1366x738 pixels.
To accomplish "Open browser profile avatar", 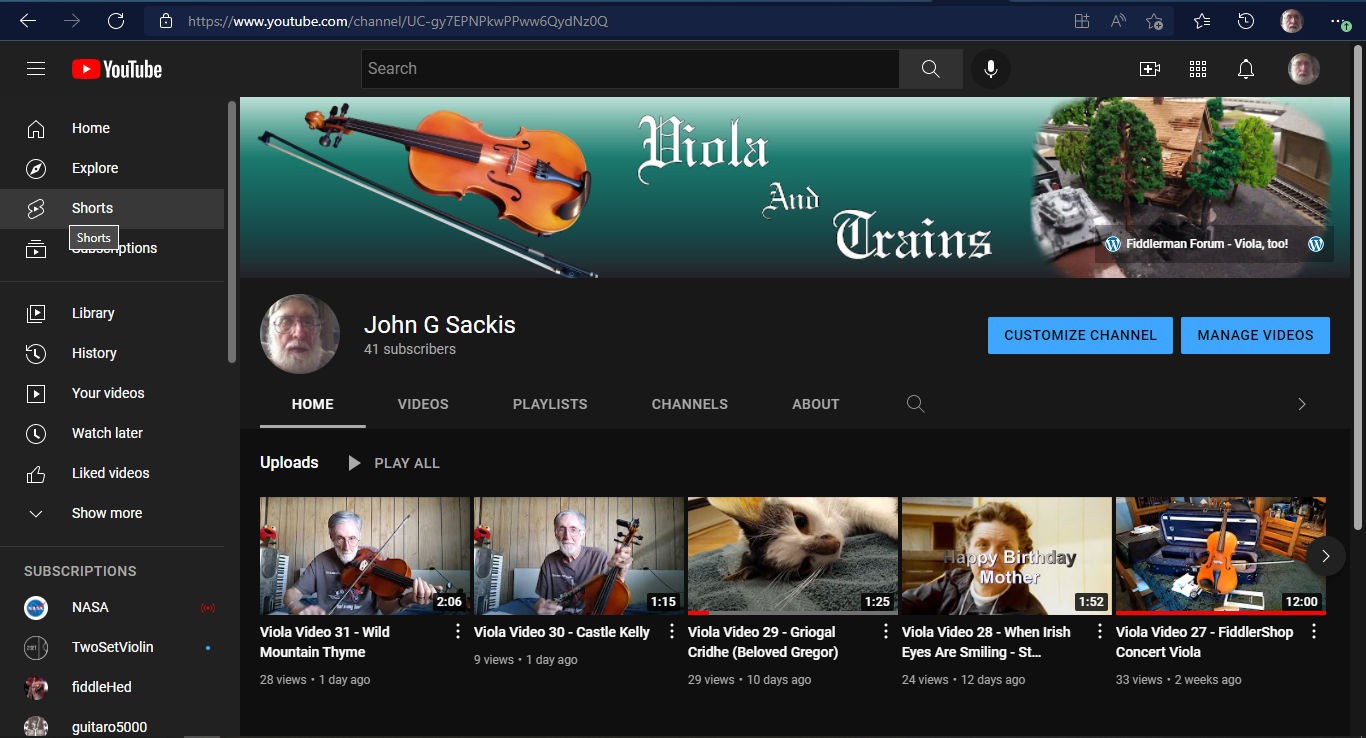I will (x=1292, y=20).
